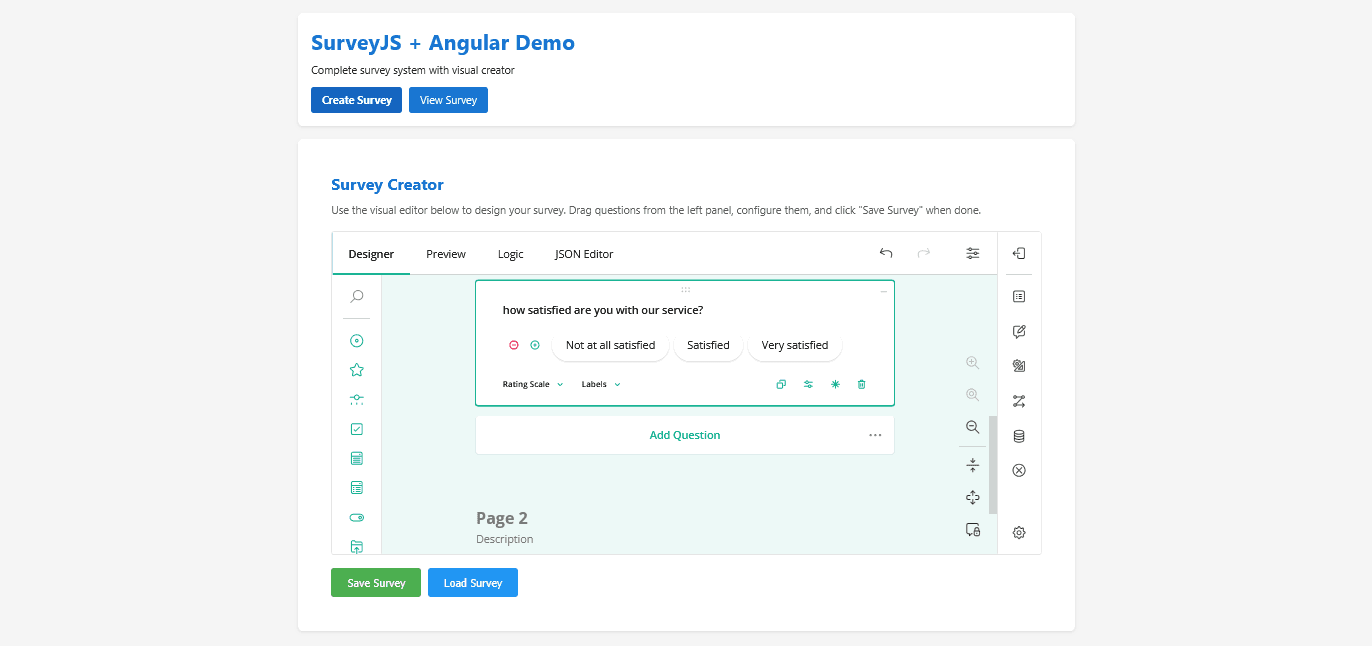
Task: Click the trash icon to delete question
Action: [x=861, y=384]
